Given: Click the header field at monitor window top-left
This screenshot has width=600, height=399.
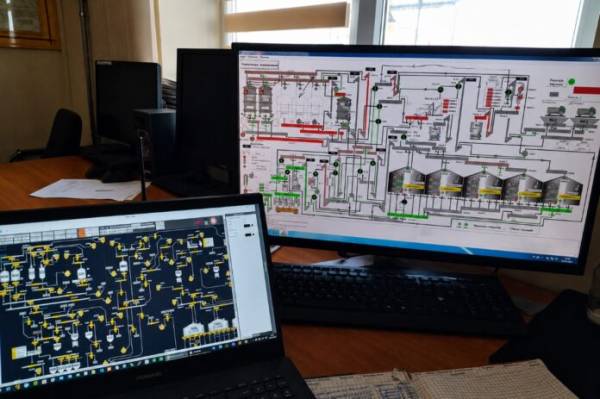Looking at the screenshot, I should tap(260, 65).
